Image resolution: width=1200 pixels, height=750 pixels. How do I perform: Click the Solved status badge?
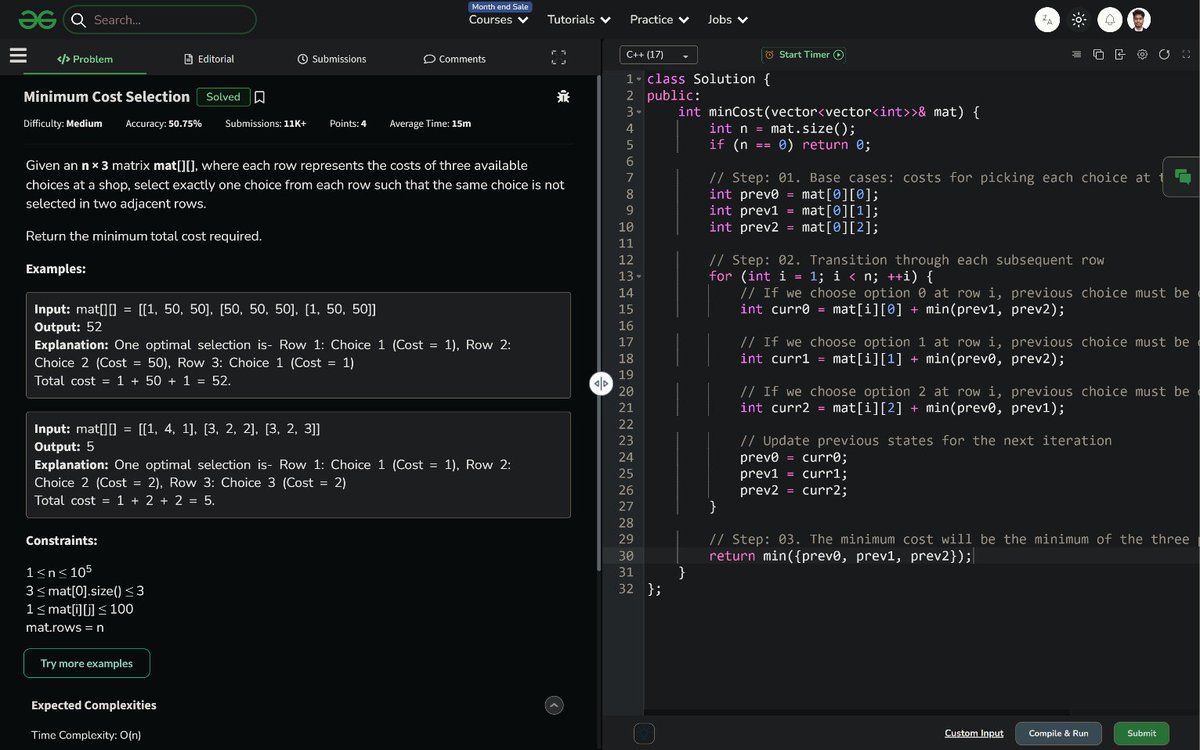[223, 97]
